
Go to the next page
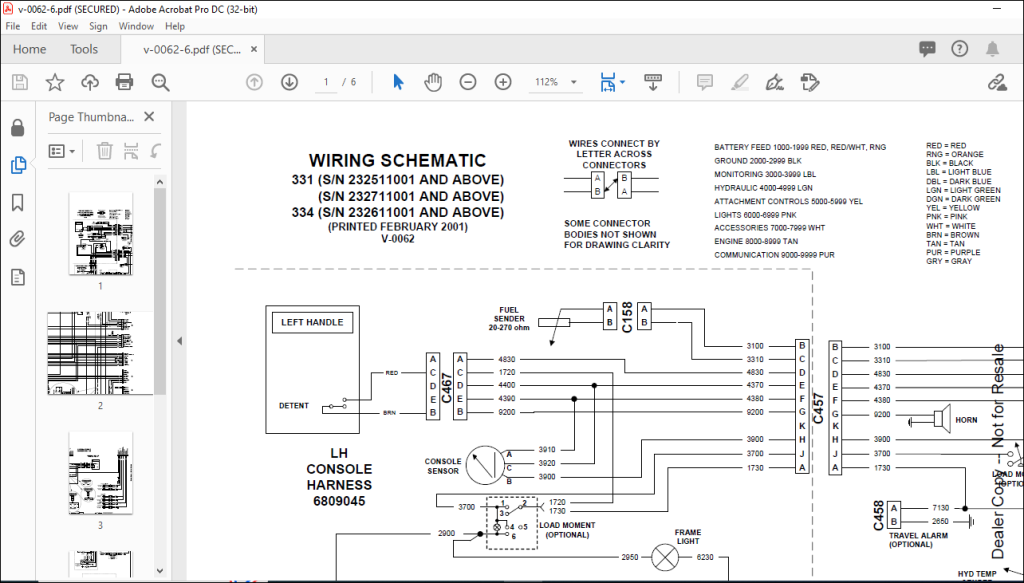[289, 82]
